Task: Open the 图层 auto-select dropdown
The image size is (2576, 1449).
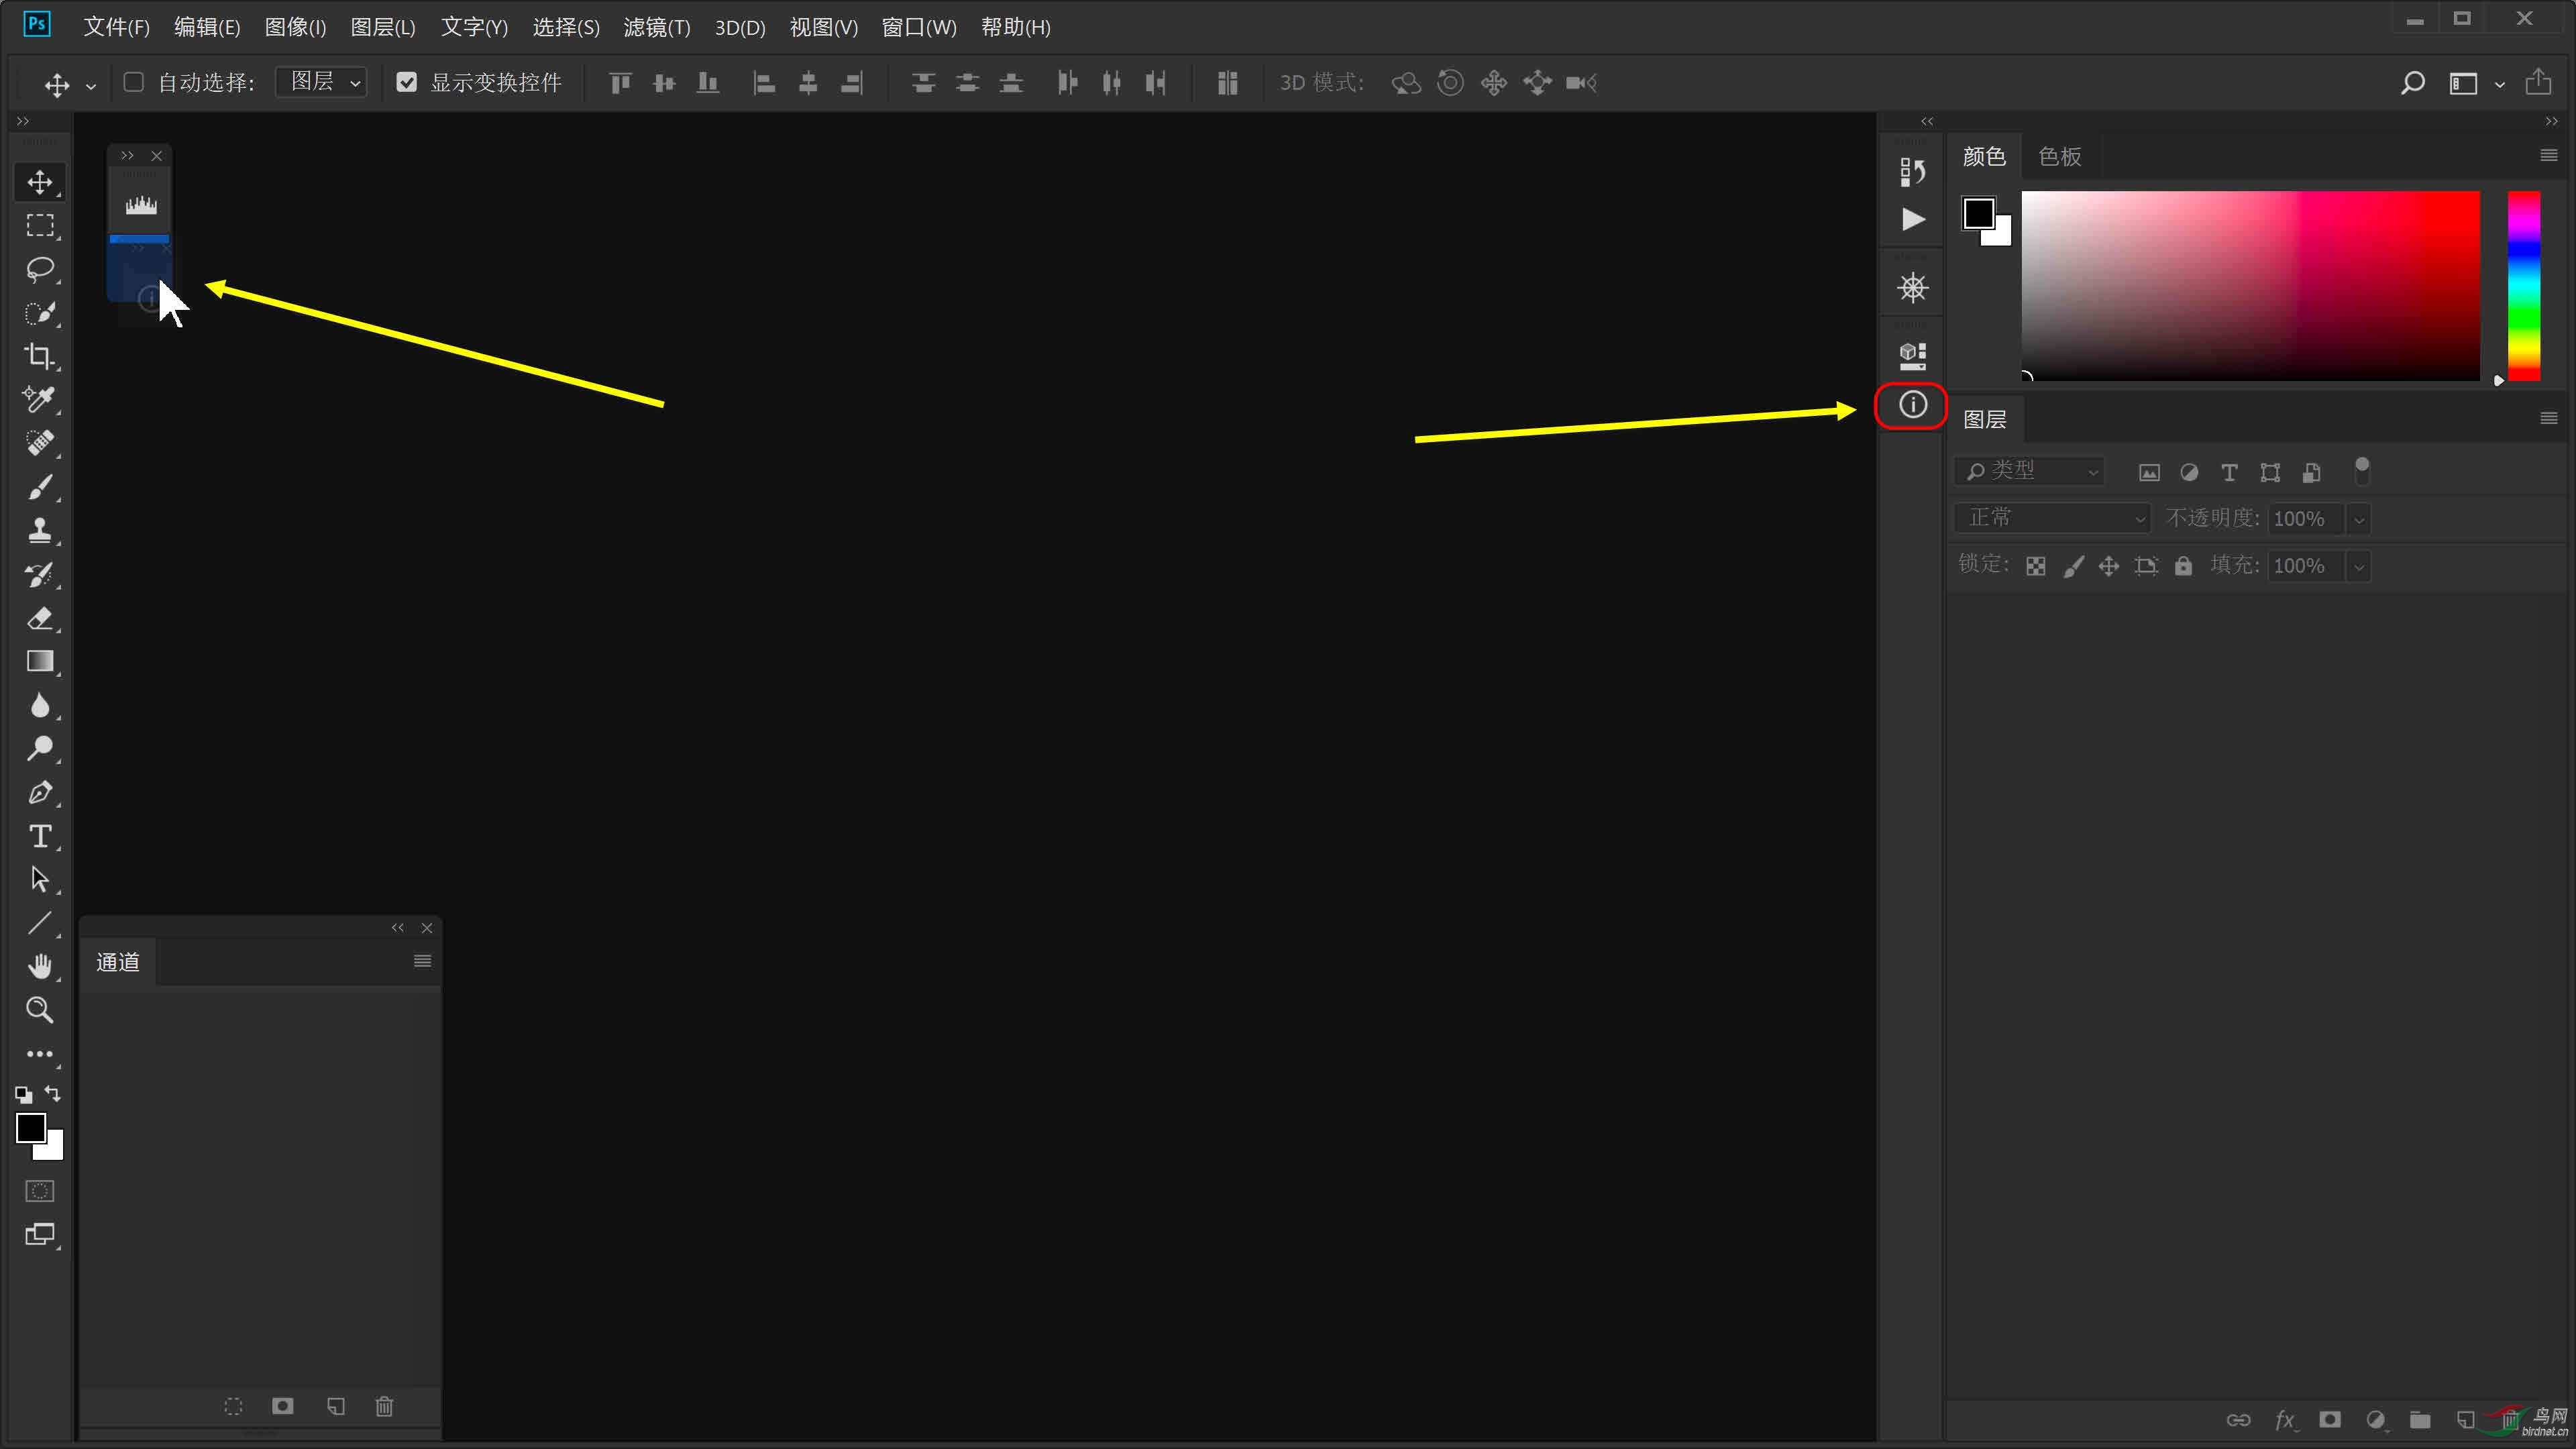Action: tap(322, 82)
